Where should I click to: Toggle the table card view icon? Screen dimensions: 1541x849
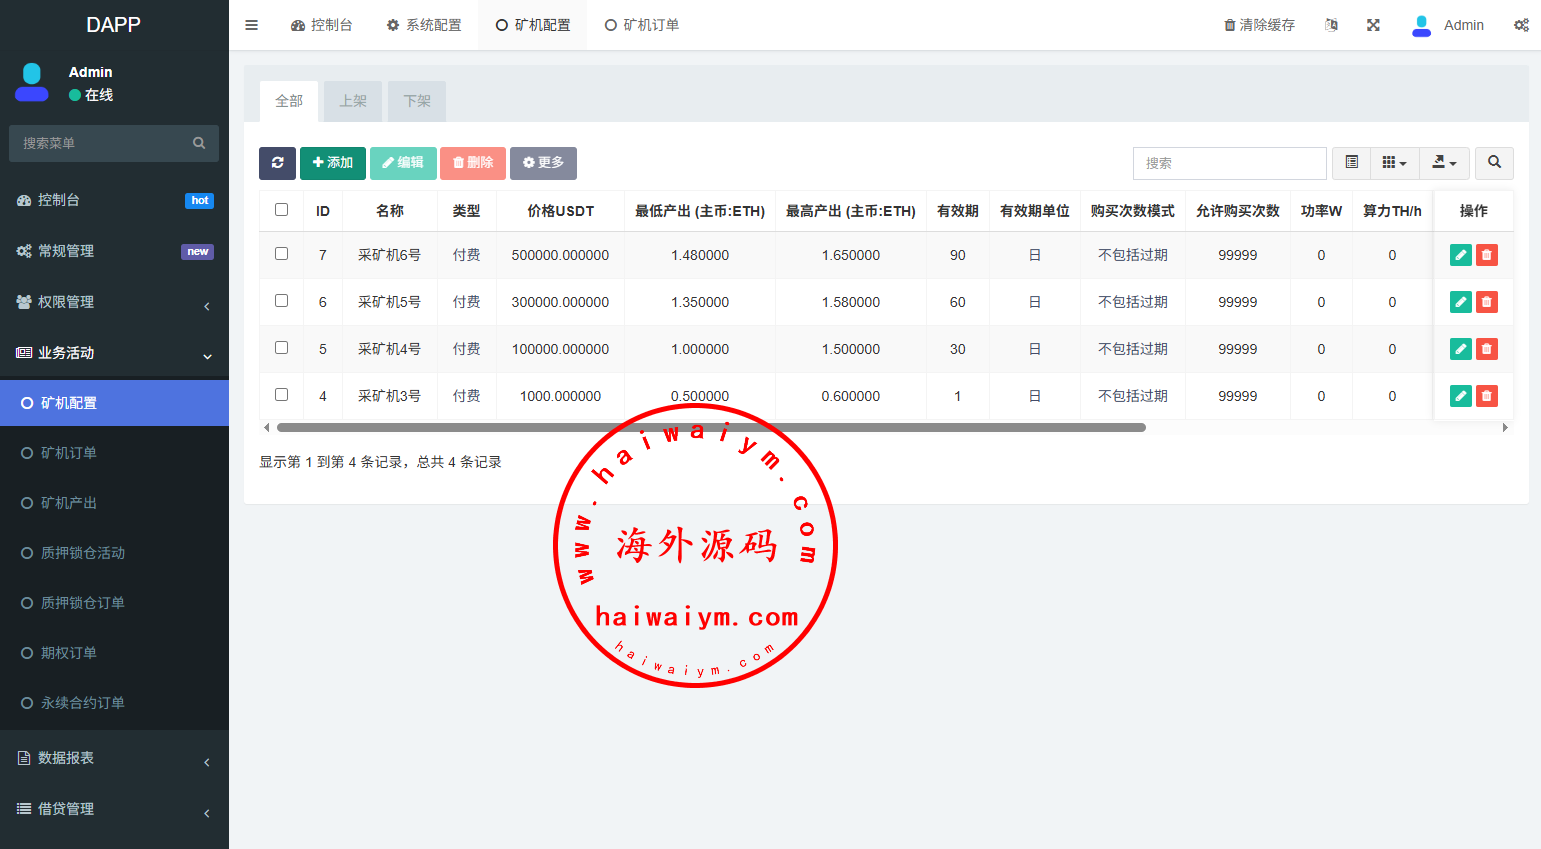(1351, 163)
